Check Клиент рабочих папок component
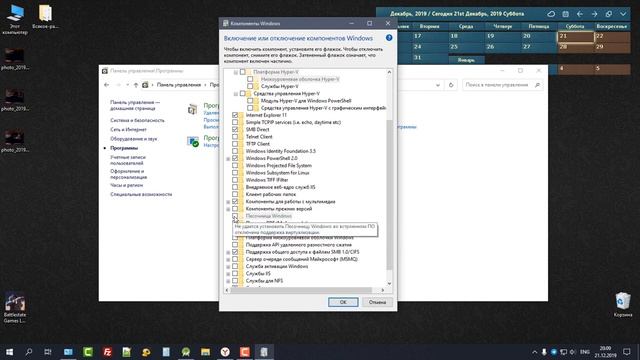Screen dimensions: 640x360 coord(235,194)
